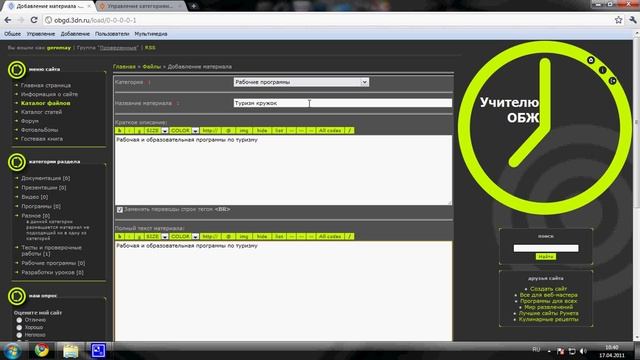
Task: Open the Категория dropdown showing Рабочие программы
Action: tap(301, 82)
